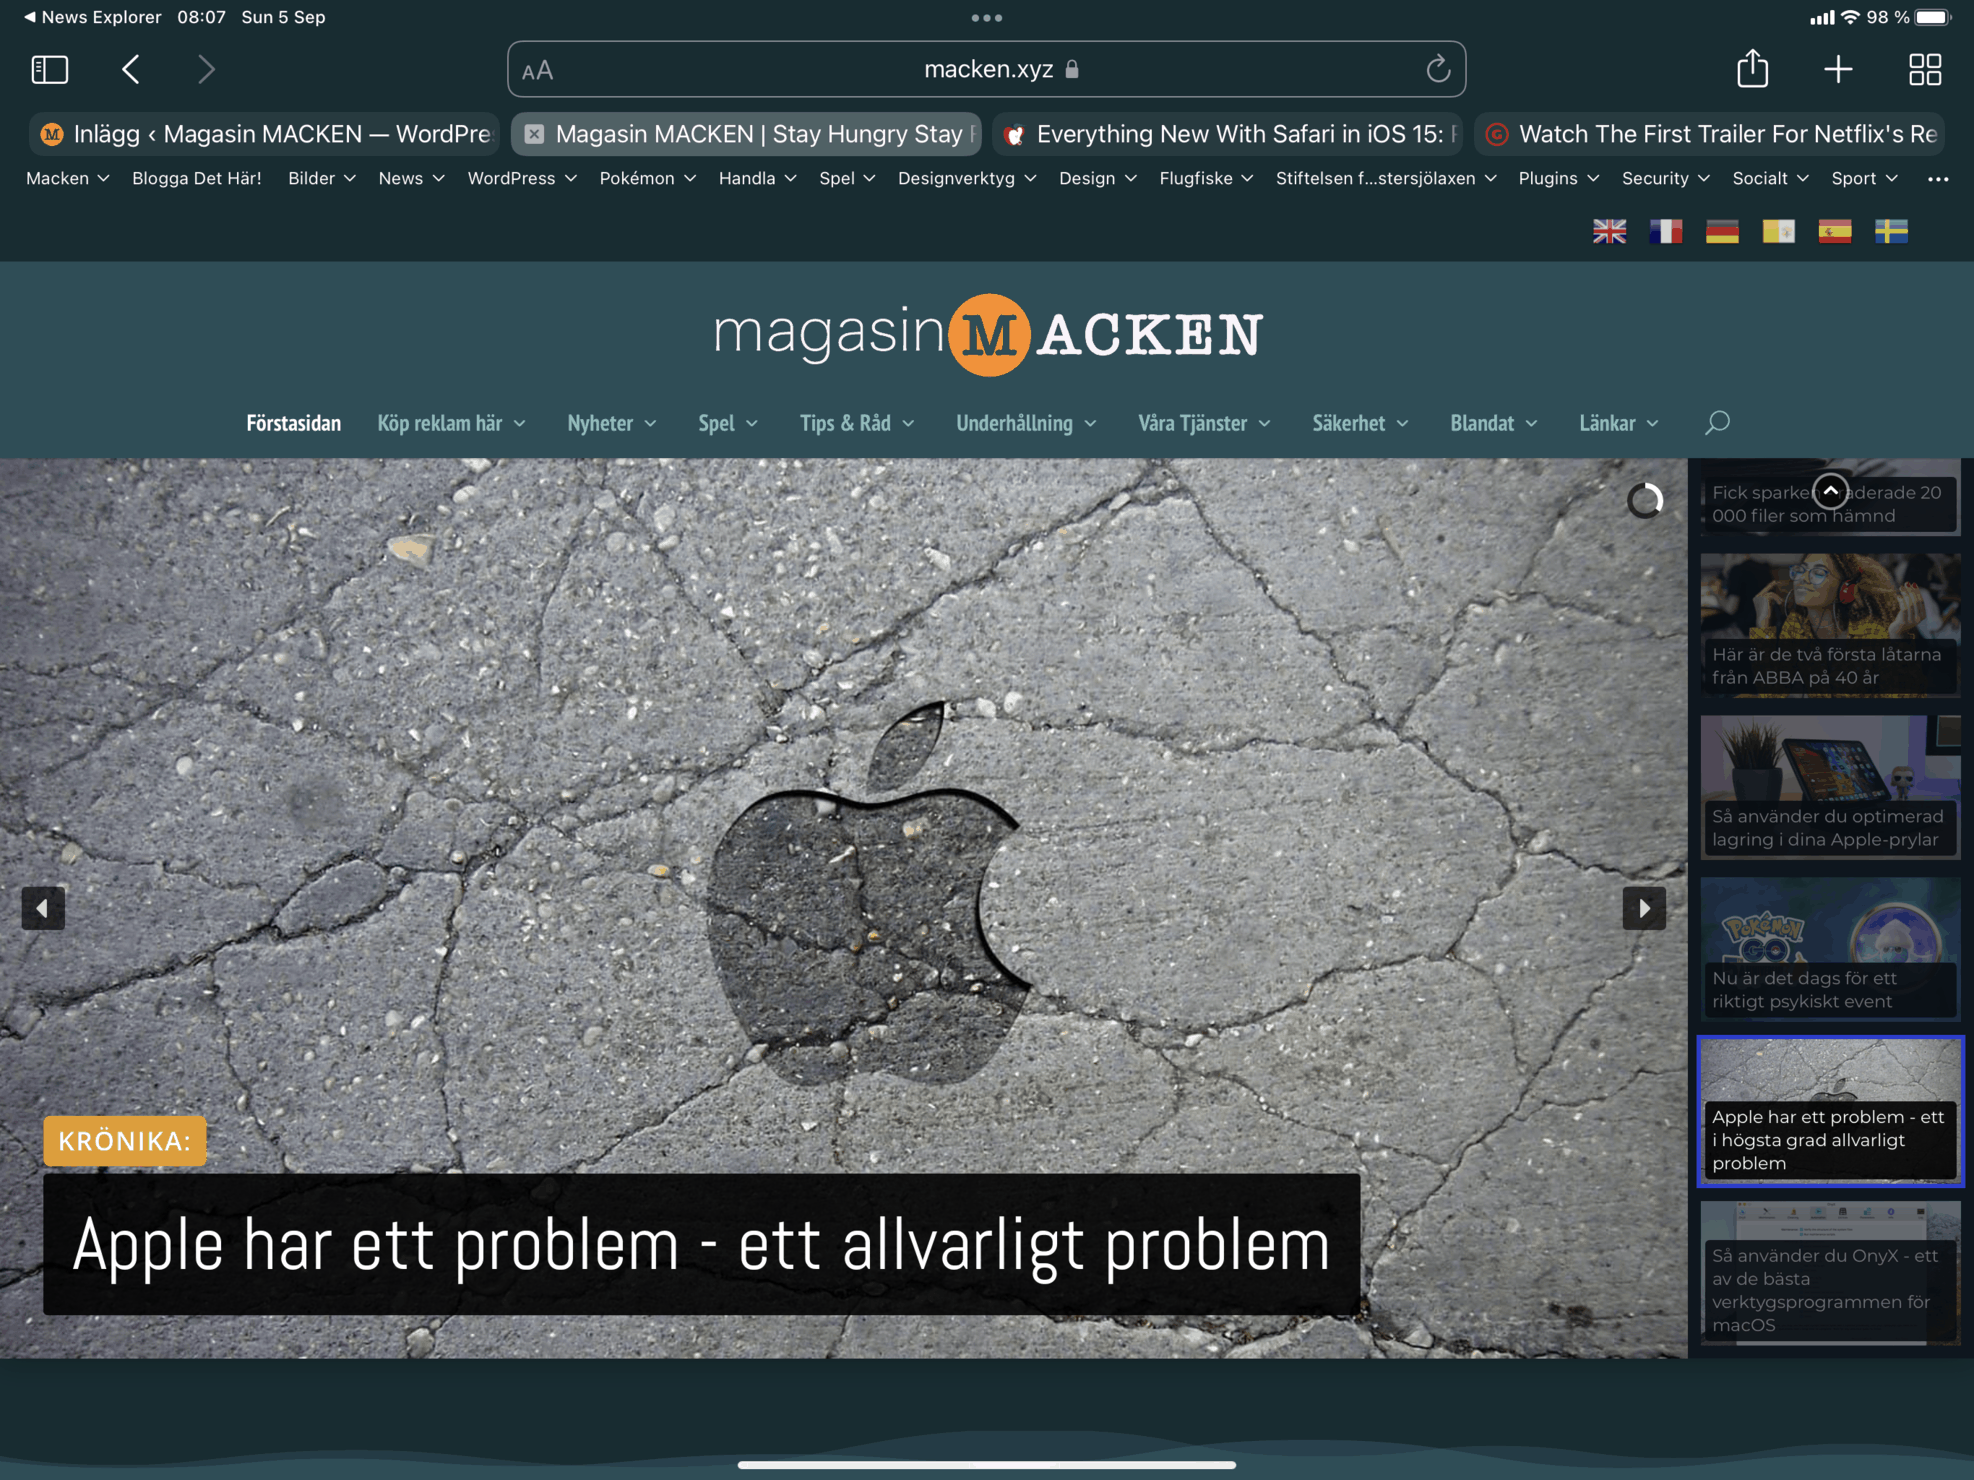Expand the Flugfiske bookmarks folder

(1206, 178)
